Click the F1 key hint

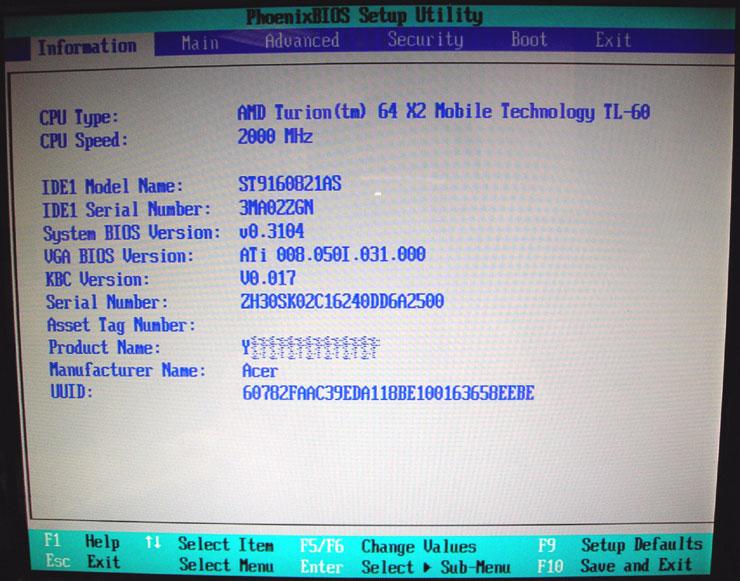coord(52,539)
